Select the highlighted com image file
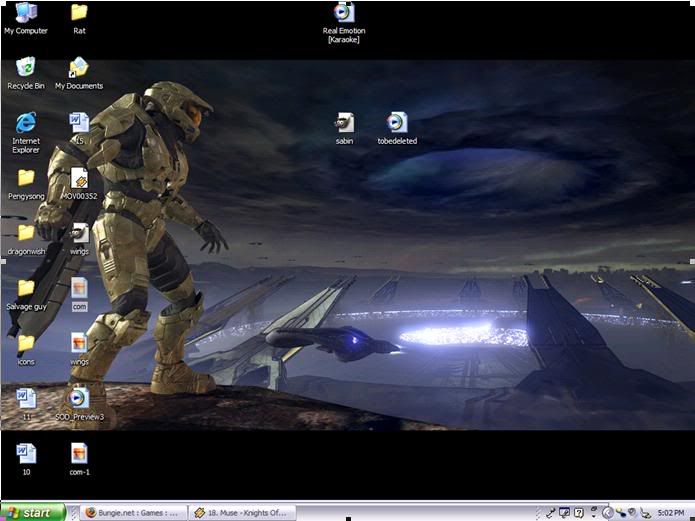This screenshot has width=695, height=521. point(79,294)
